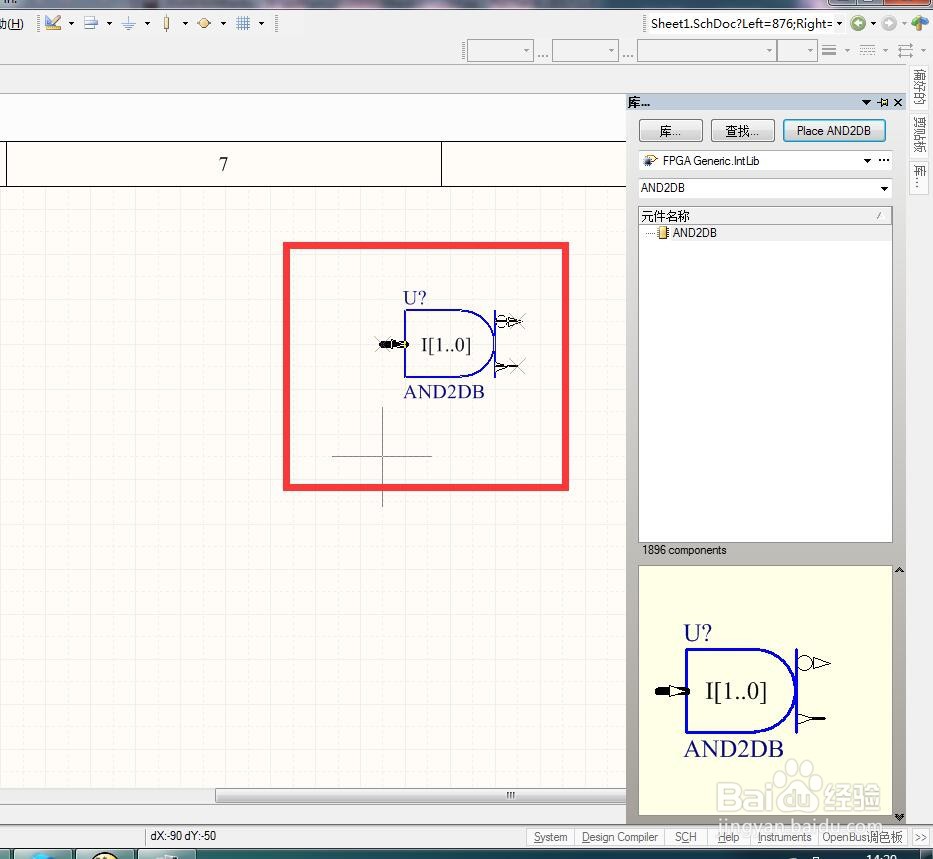This screenshot has width=933, height=859.
Task: Click the power ground symbol icon
Action: pyautogui.click(x=129, y=23)
